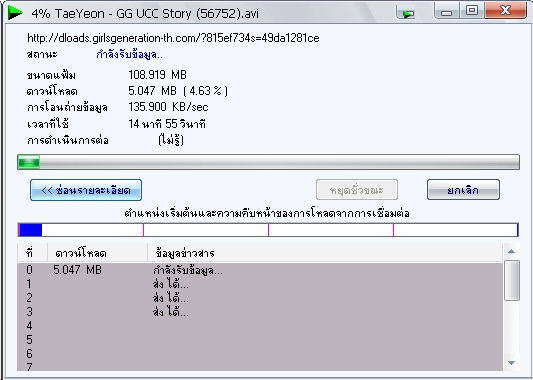The image size is (533, 380).
Task: Close the download progress window
Action: click(505, 11)
